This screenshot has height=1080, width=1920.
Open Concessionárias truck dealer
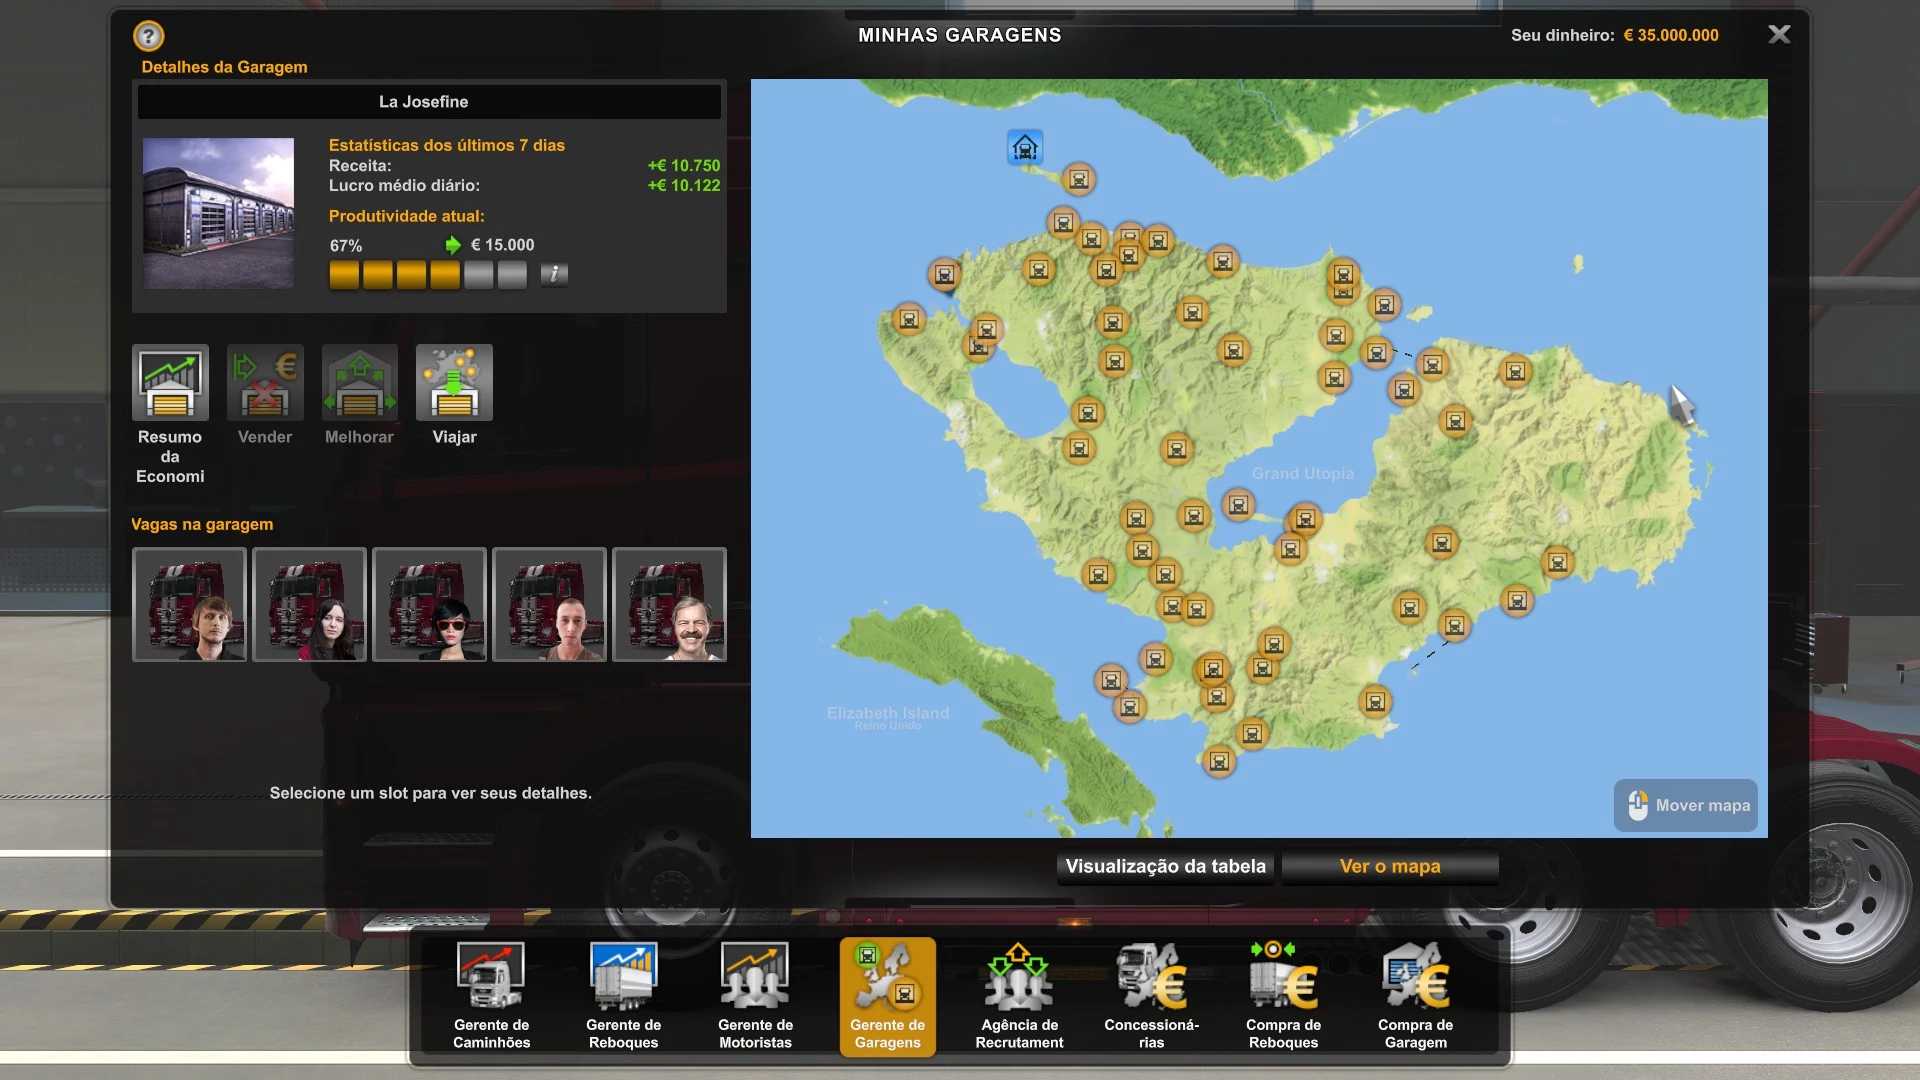click(x=1151, y=995)
